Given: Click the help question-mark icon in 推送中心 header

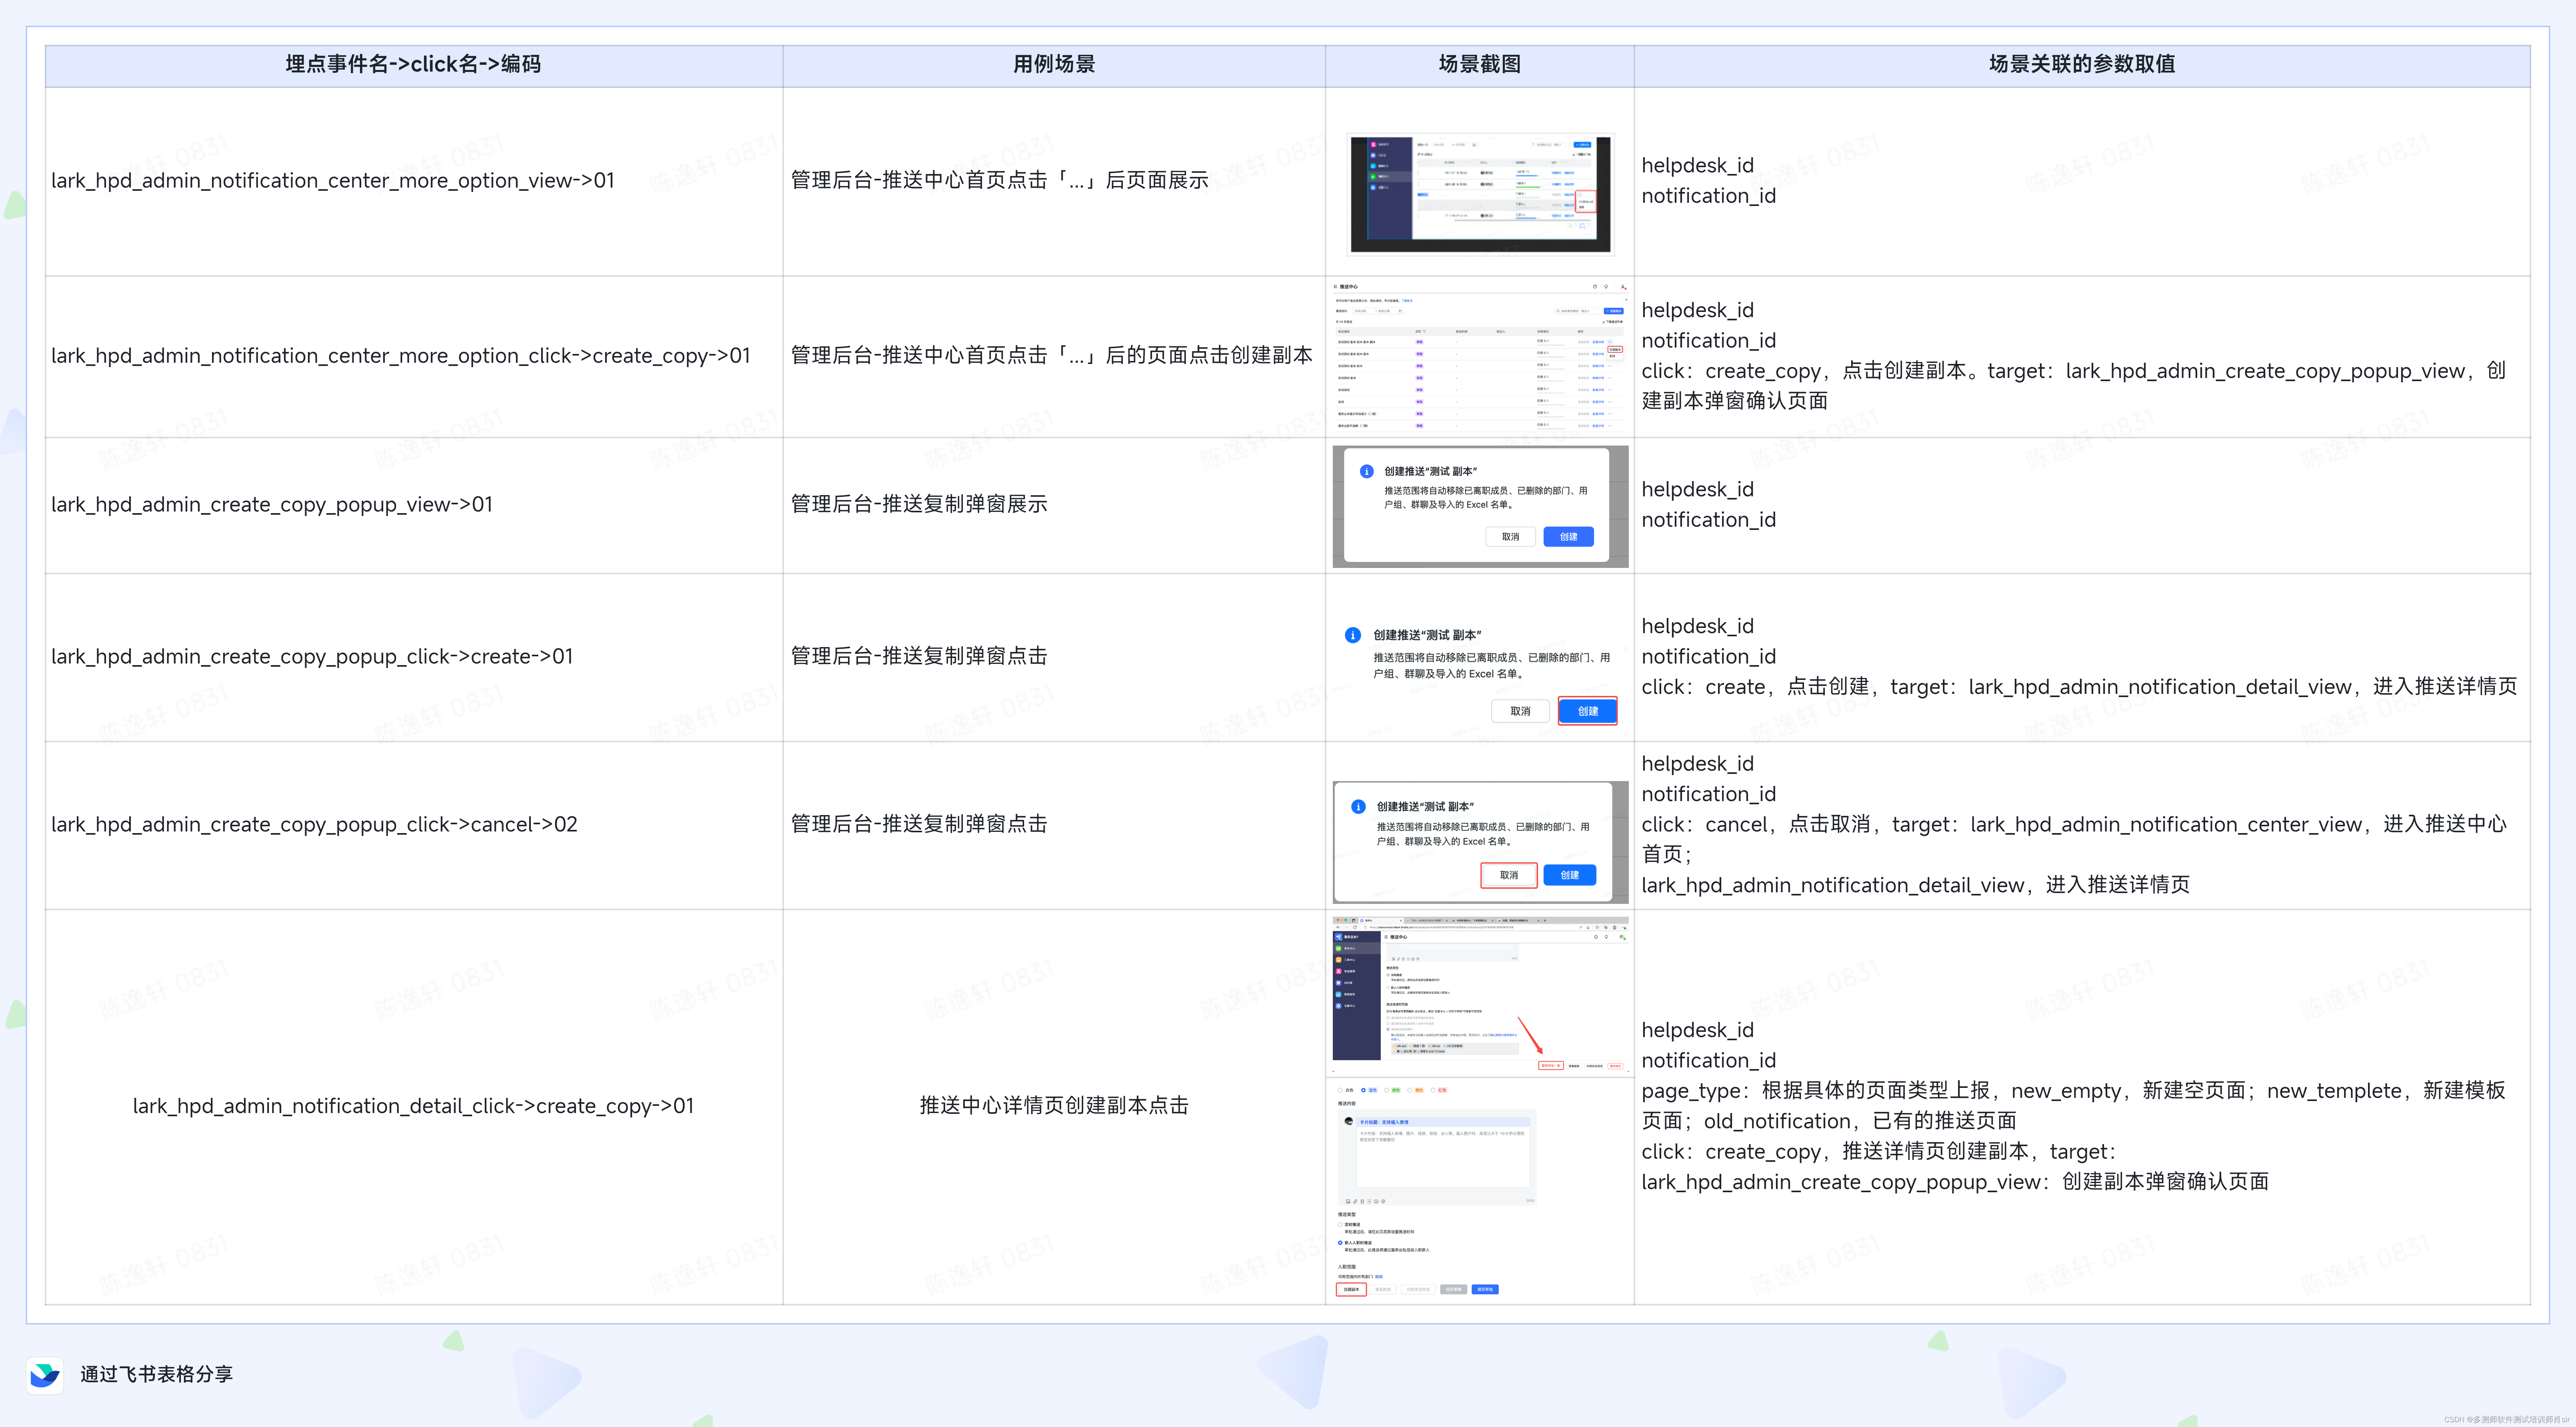Looking at the screenshot, I should coord(1595,287).
